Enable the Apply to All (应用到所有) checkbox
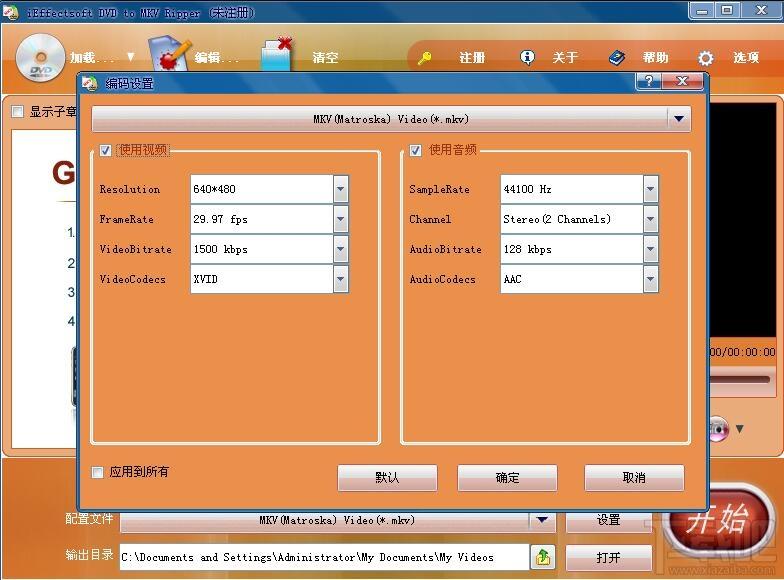Screen dimensions: 784x580 click(98, 472)
